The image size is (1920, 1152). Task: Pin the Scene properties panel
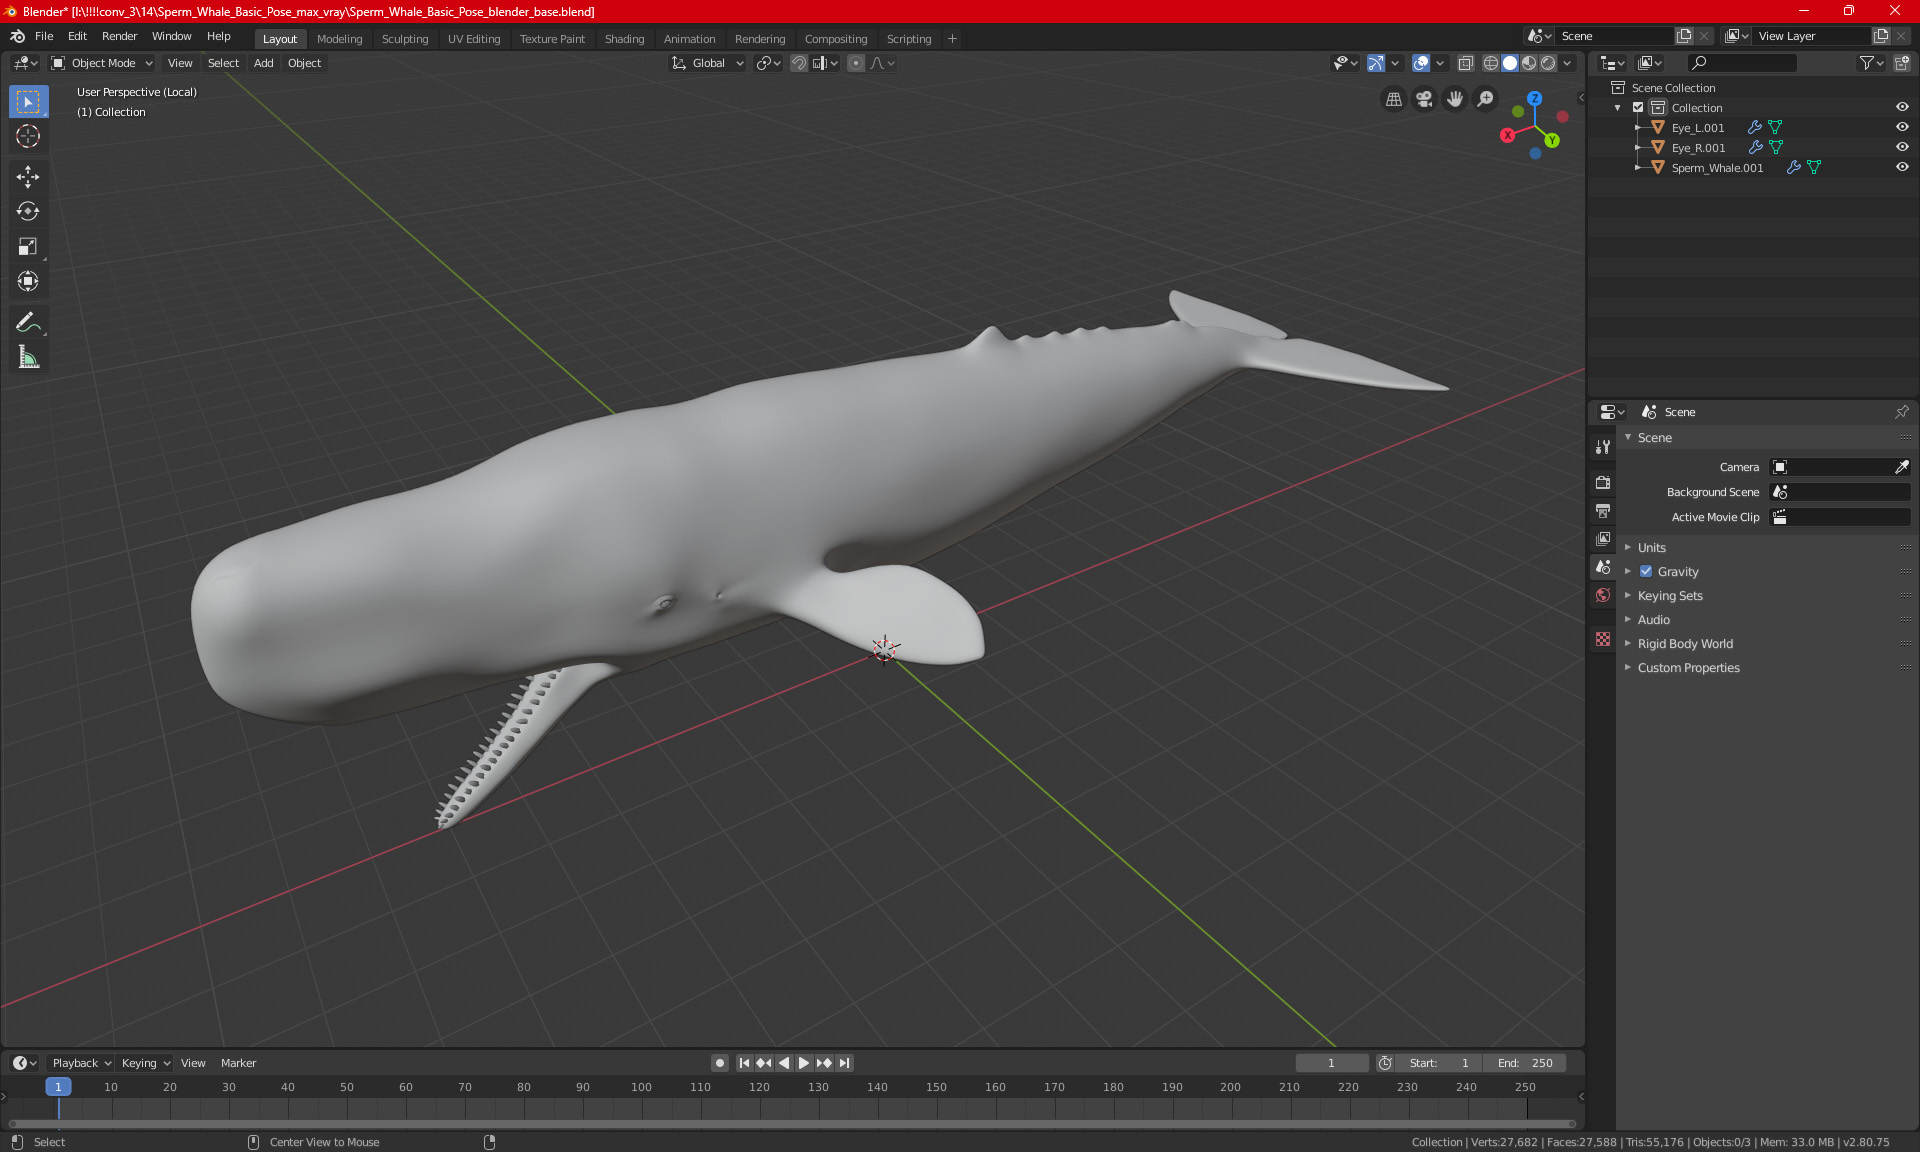coord(1901,412)
